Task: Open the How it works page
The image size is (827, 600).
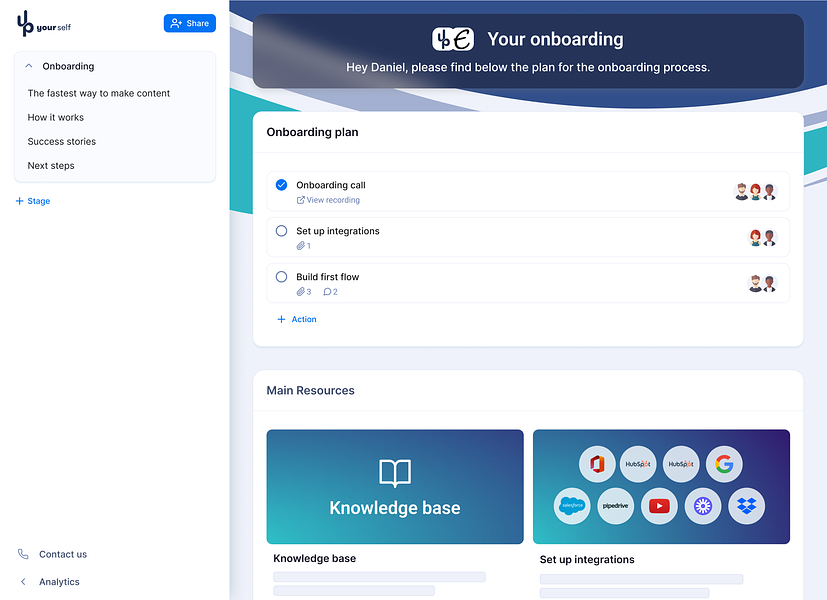Action: 55,117
